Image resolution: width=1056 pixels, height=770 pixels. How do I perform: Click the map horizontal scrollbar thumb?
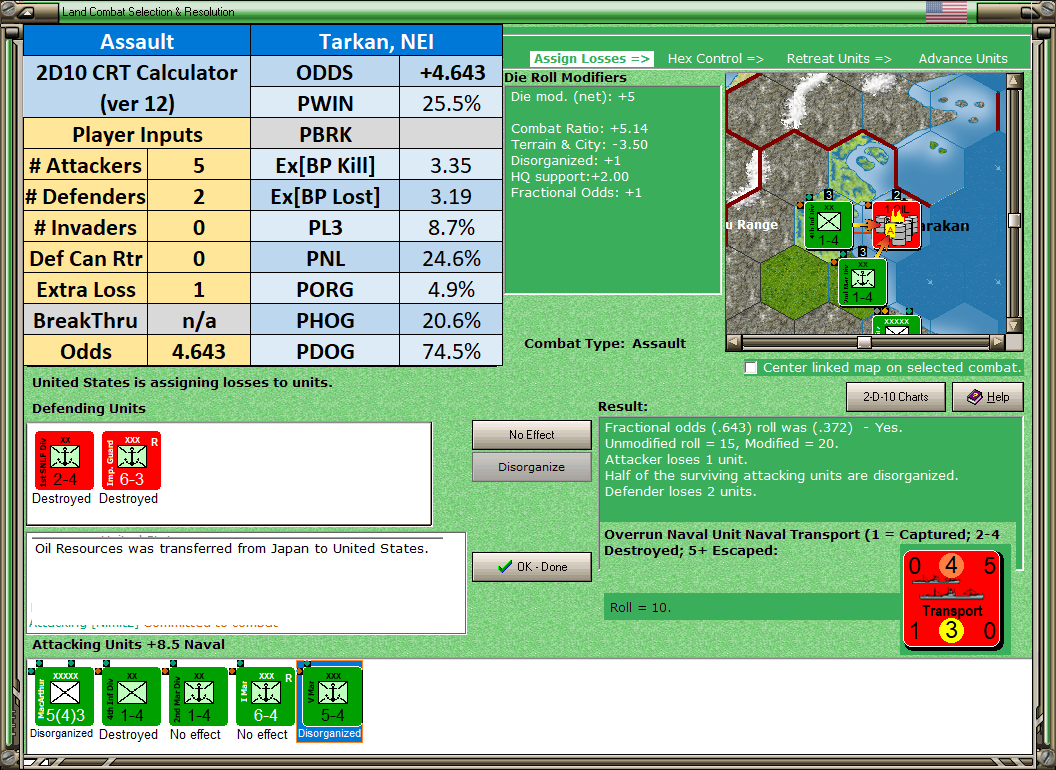click(864, 342)
